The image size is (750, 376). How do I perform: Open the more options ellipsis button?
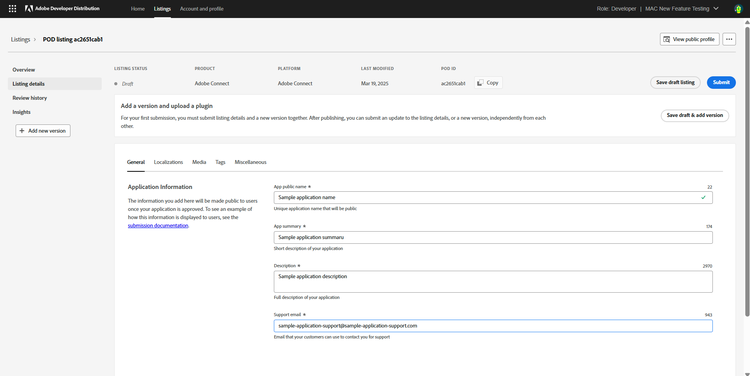point(729,39)
